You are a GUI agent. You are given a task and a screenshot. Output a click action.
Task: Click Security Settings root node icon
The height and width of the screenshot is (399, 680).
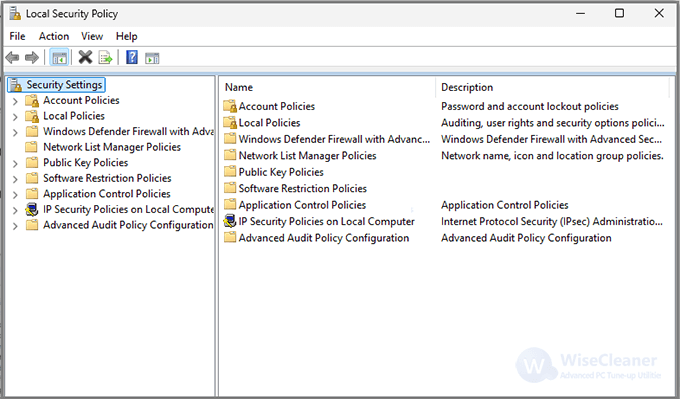point(16,85)
